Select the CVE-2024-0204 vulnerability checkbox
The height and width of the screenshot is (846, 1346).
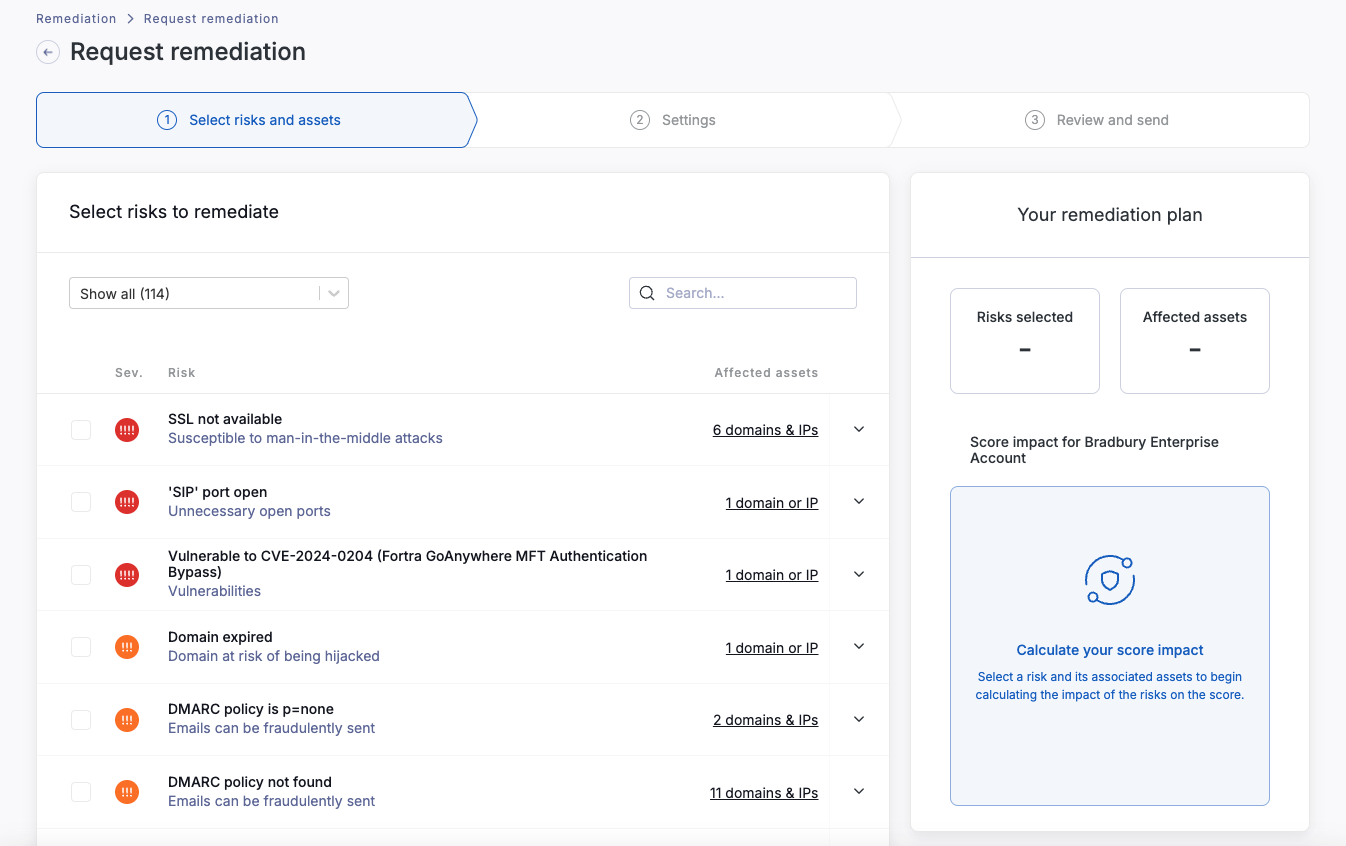[x=81, y=574]
